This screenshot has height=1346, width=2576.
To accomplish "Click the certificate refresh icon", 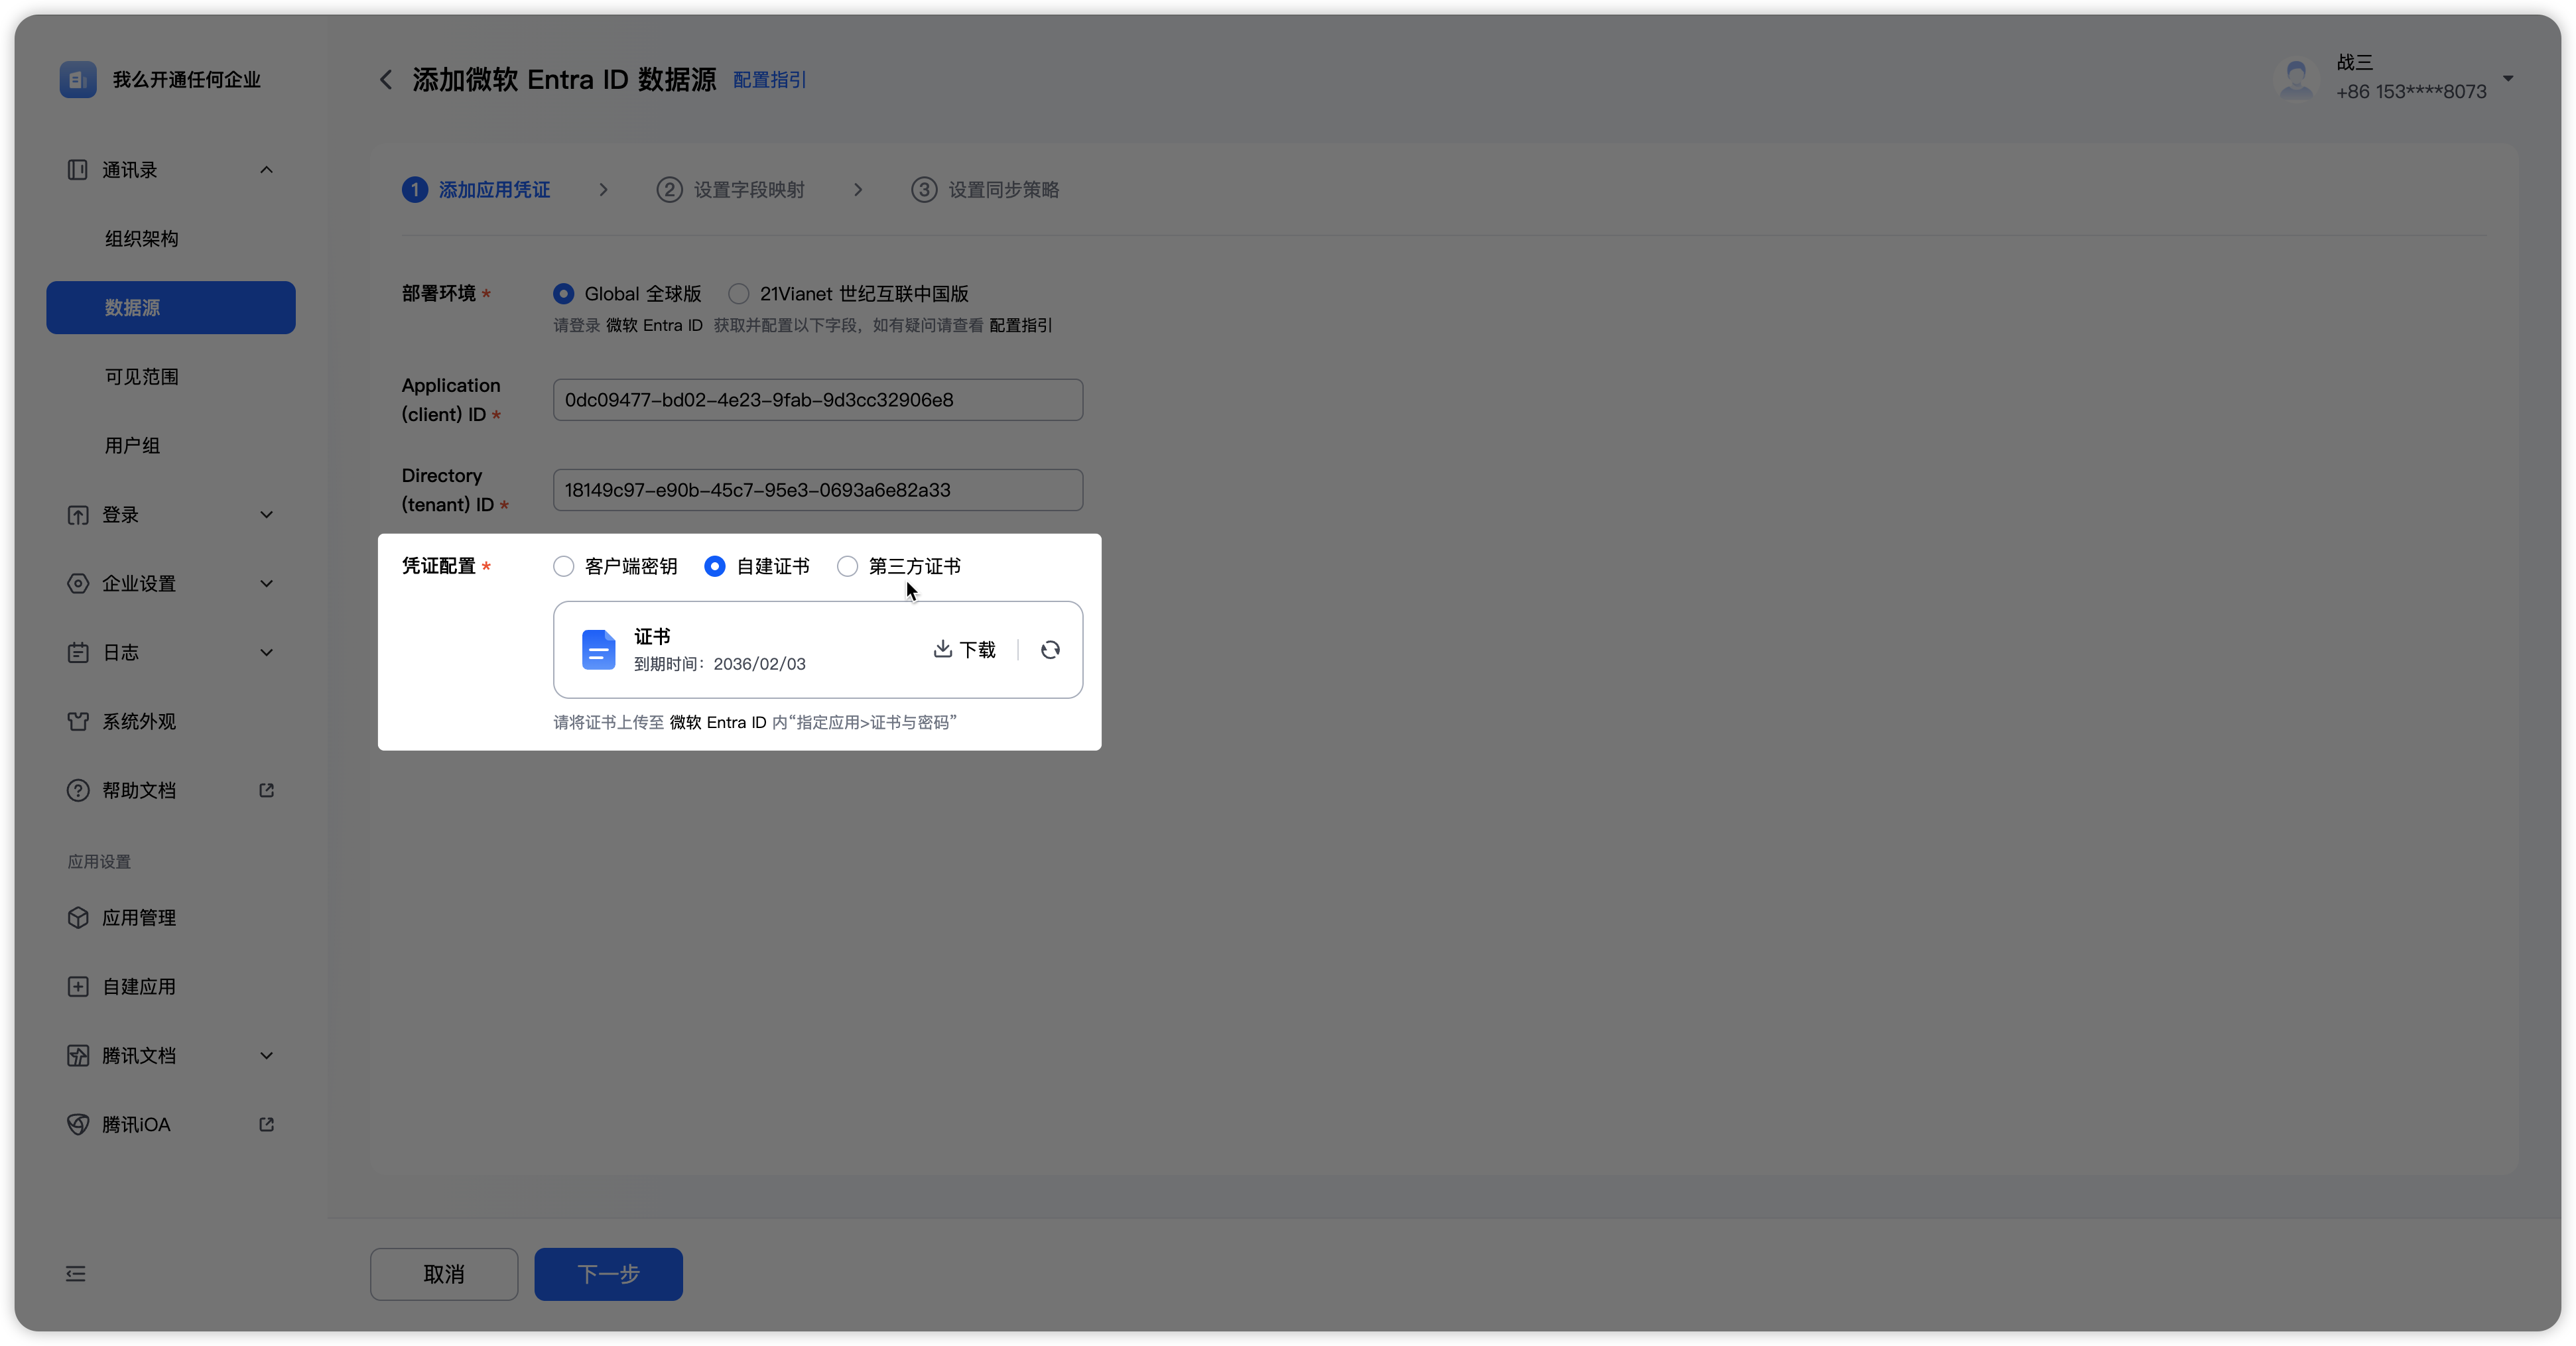I will click(1050, 650).
